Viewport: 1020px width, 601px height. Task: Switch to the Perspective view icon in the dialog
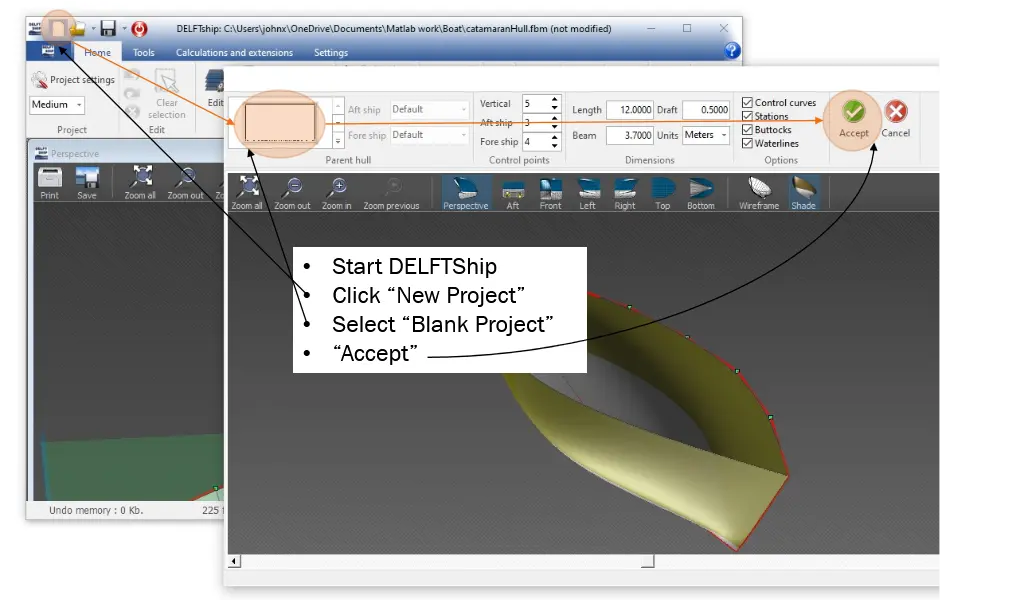tap(466, 193)
